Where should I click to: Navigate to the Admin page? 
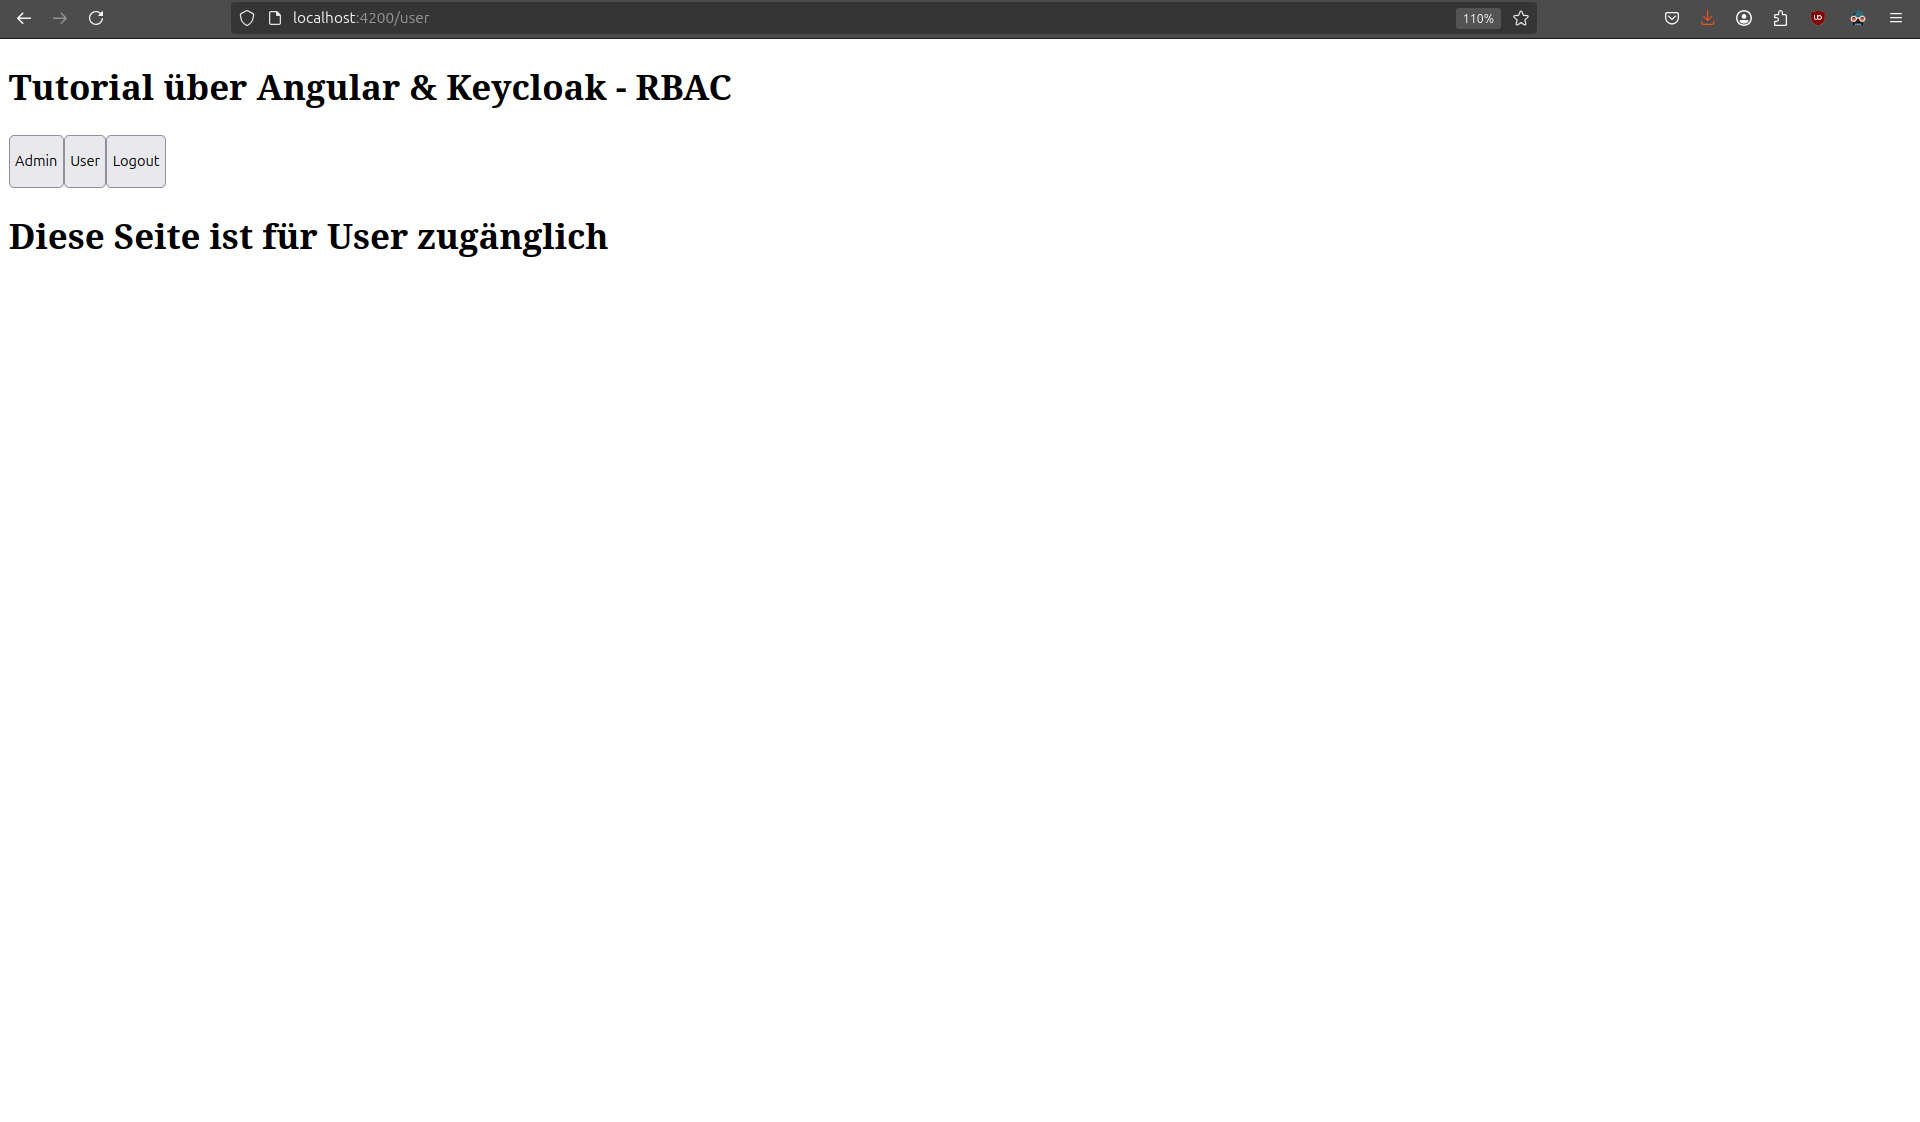(36, 161)
